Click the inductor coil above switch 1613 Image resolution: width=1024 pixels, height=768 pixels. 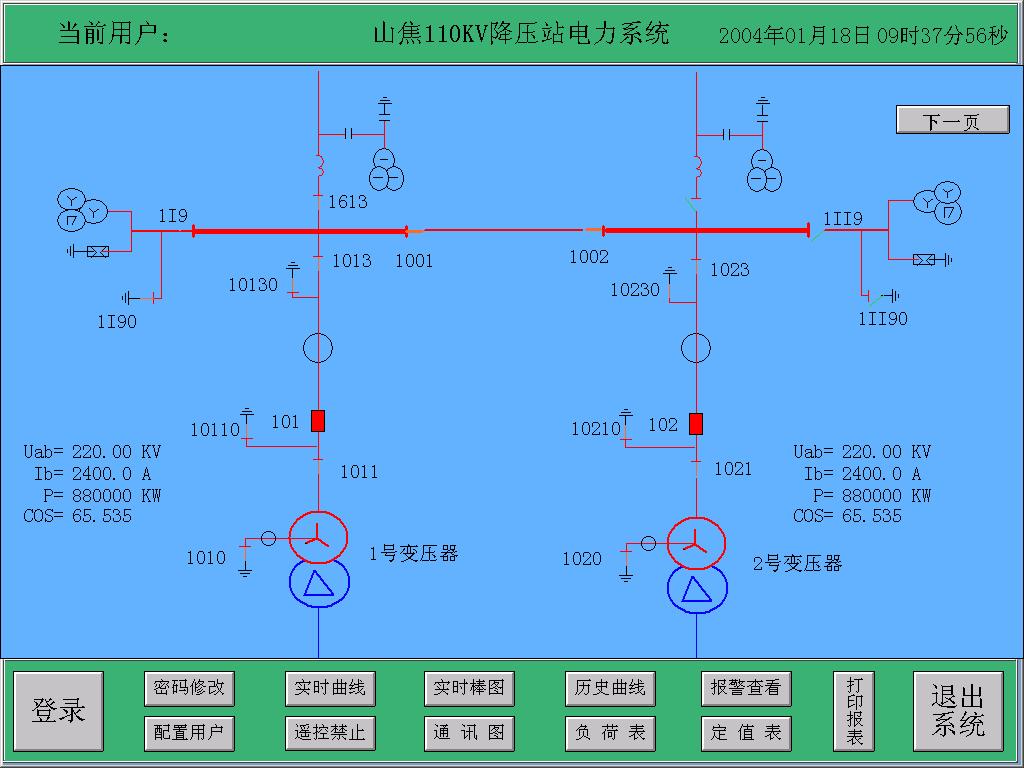pos(320,166)
